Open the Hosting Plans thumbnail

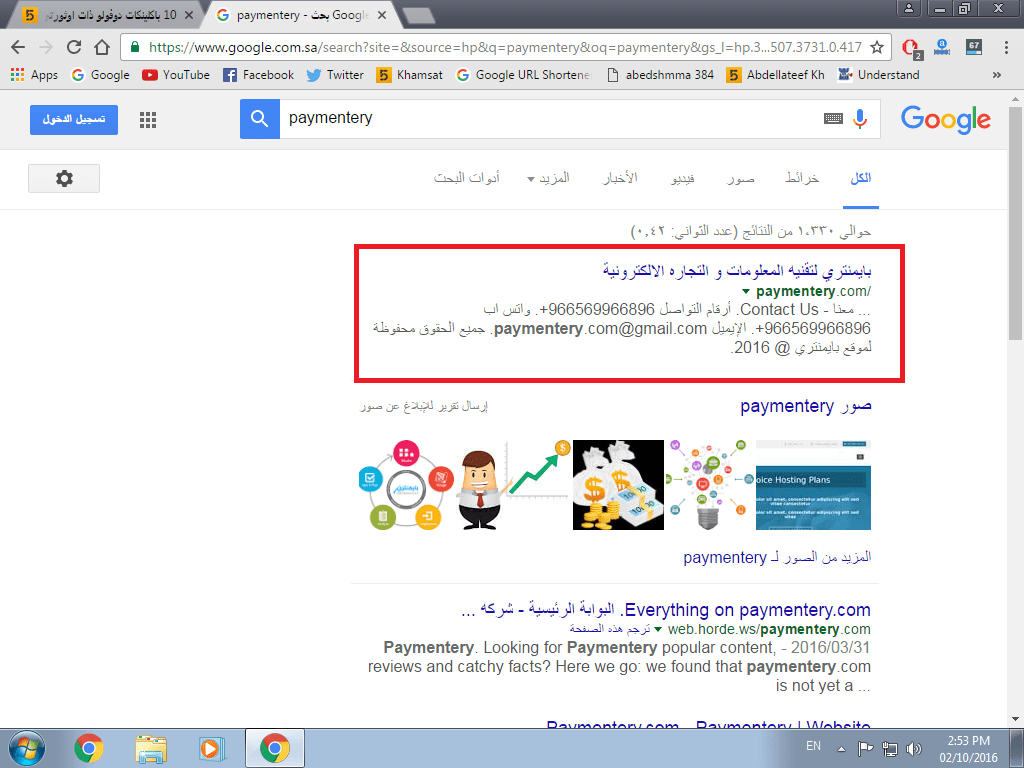click(x=813, y=485)
